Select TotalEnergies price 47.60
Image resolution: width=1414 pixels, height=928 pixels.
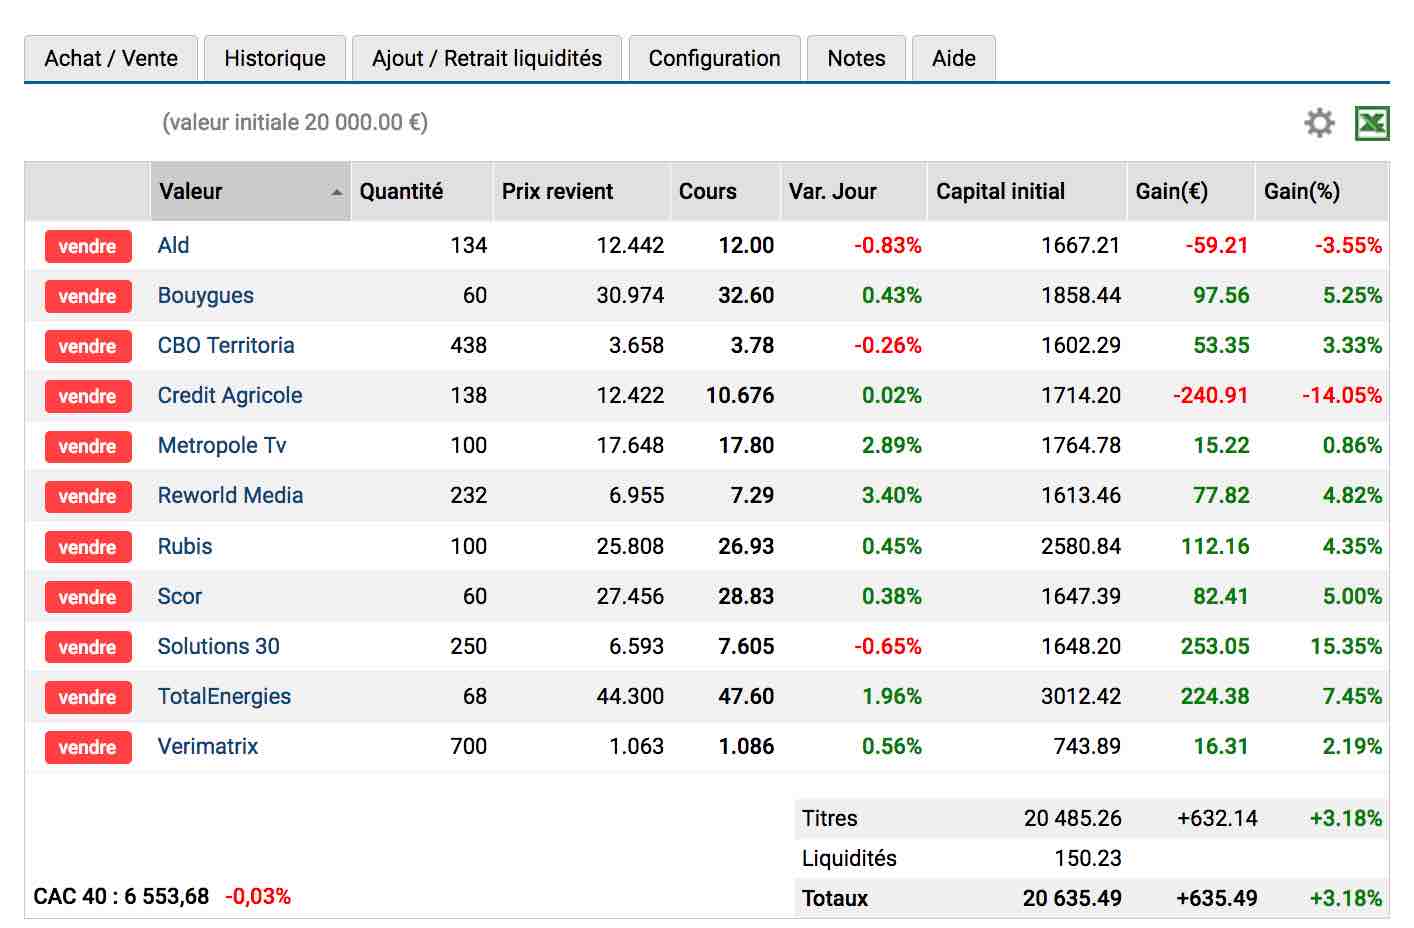click(x=746, y=696)
